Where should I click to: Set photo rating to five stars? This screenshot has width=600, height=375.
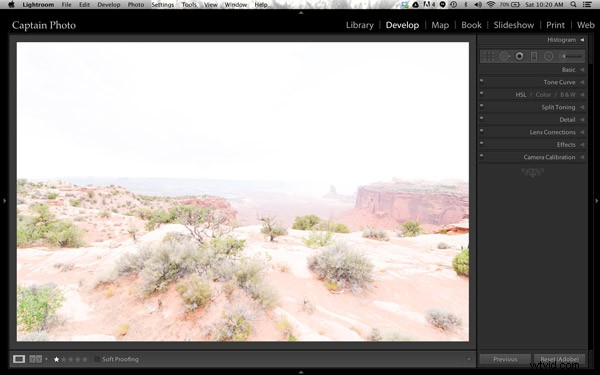tap(85, 359)
